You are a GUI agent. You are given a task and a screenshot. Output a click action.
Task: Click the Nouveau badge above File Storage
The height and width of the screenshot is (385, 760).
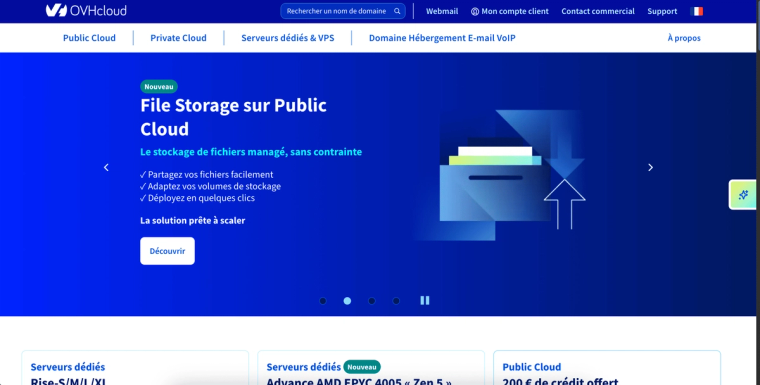[159, 87]
